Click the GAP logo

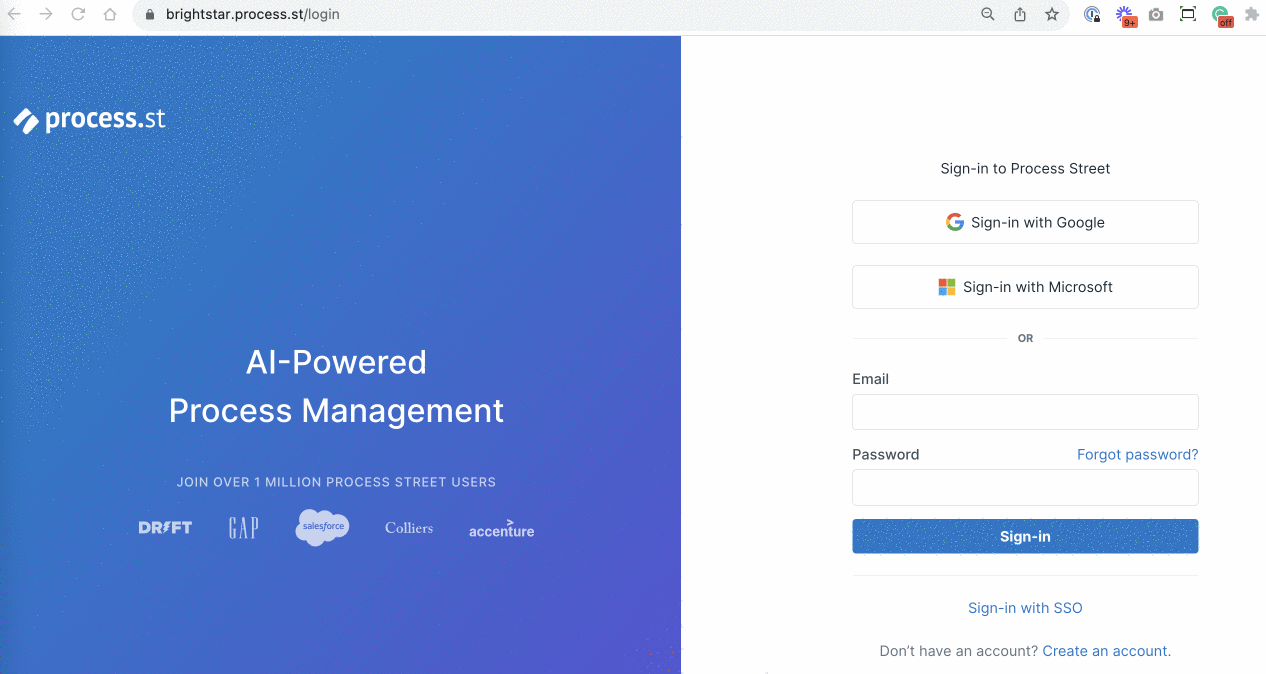243,528
